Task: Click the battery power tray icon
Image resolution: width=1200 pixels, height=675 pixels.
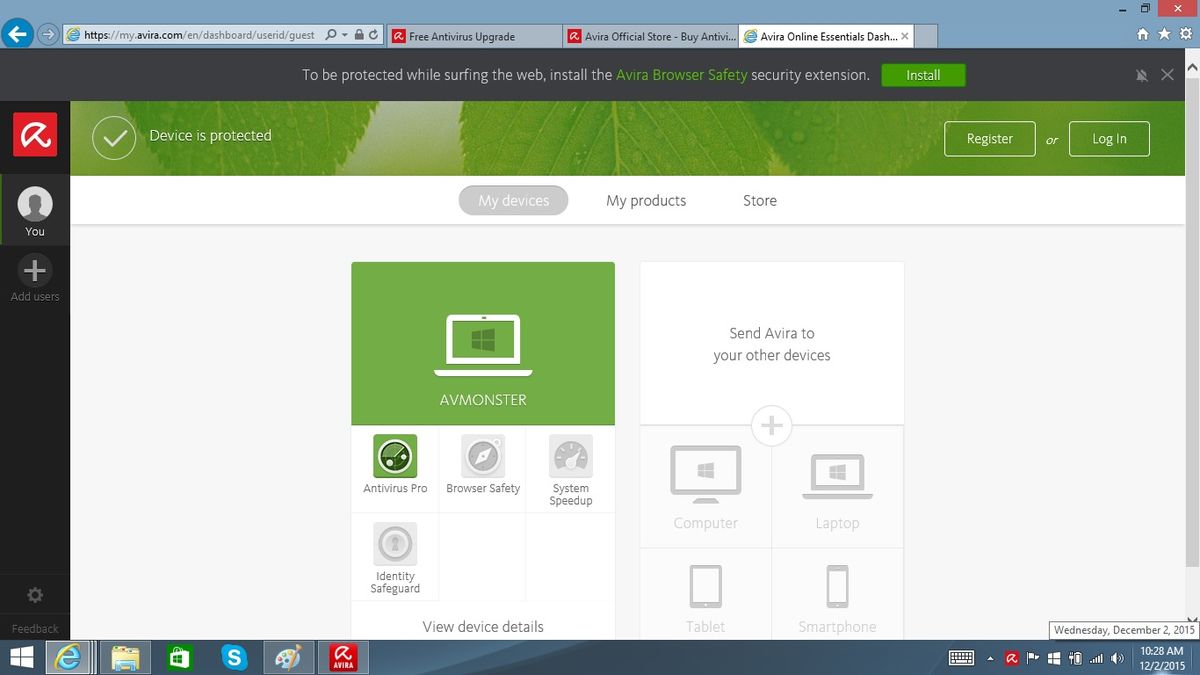Action: 1075,658
